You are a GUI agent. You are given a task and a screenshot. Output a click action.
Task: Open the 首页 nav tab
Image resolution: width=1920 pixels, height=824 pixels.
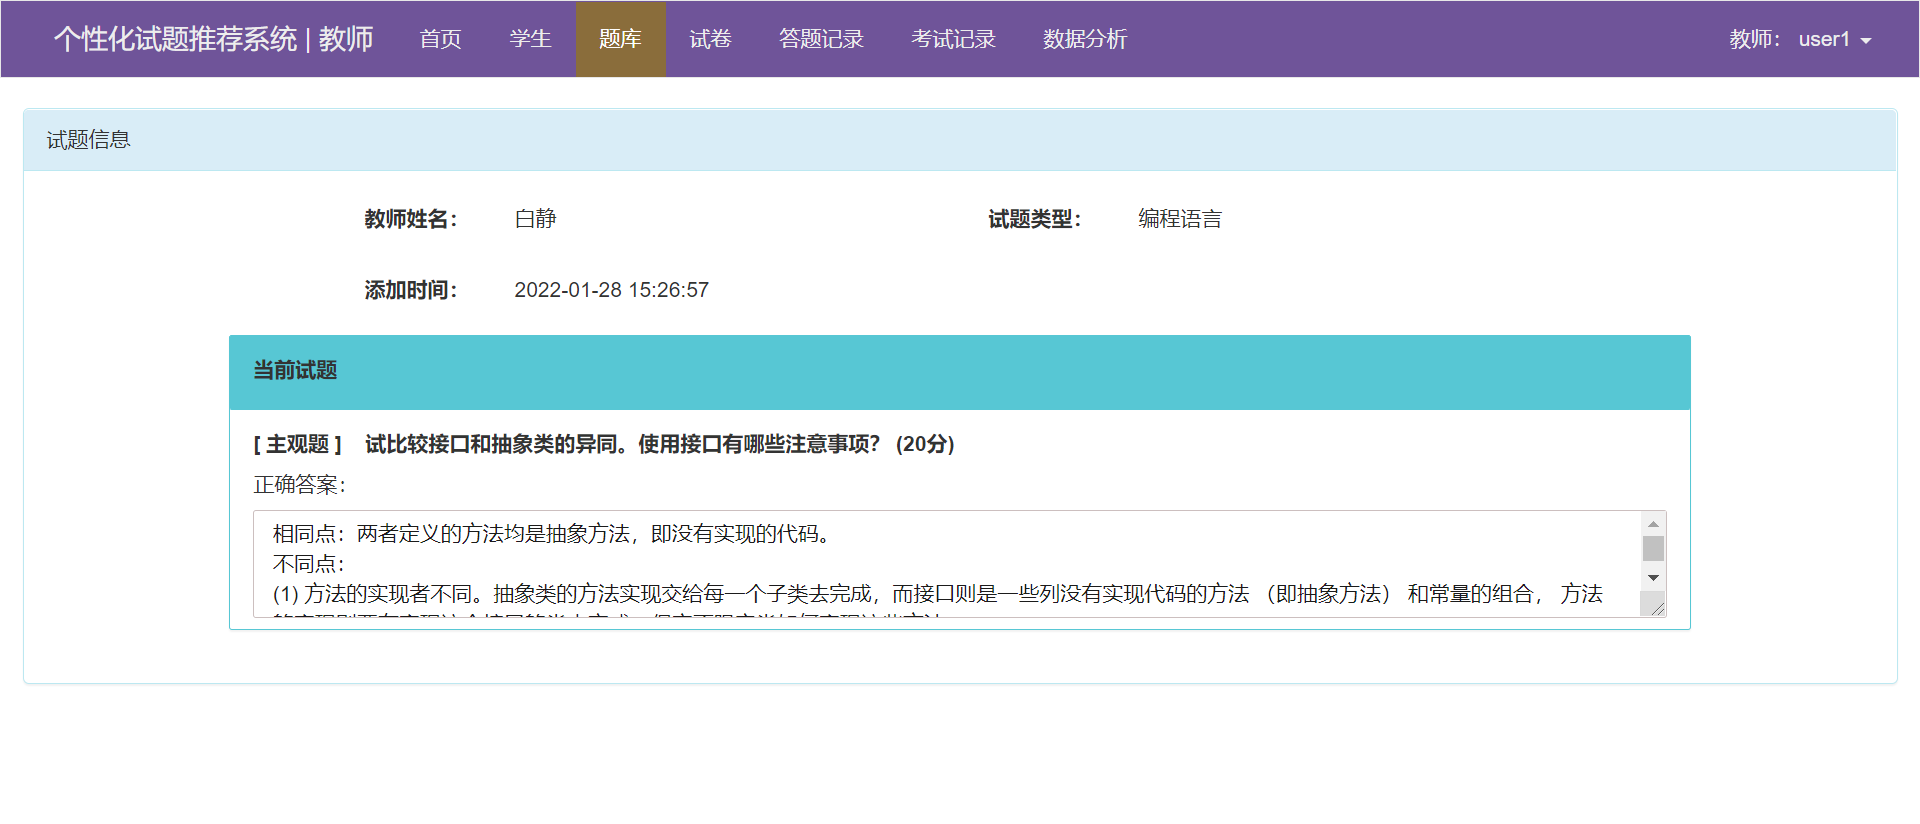[x=440, y=39]
